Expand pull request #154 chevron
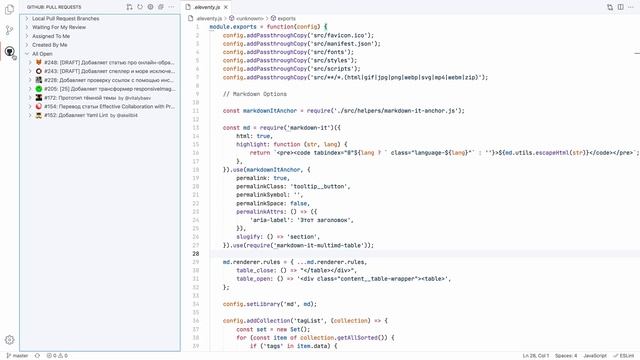This screenshot has height=360, width=640. click(30, 106)
